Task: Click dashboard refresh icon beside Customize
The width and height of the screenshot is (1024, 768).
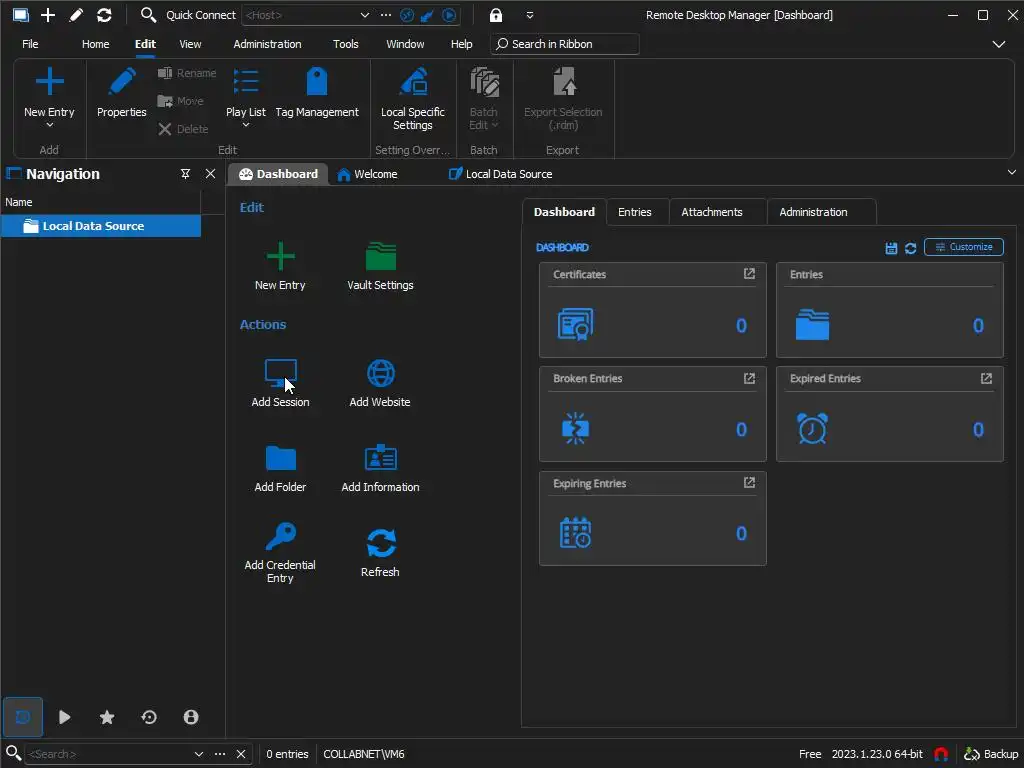Action: pos(910,248)
